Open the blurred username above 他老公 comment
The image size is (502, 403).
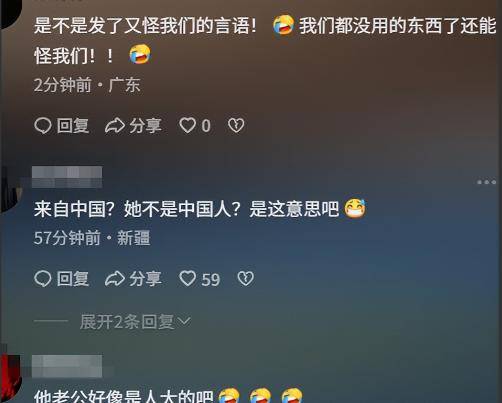67,366
